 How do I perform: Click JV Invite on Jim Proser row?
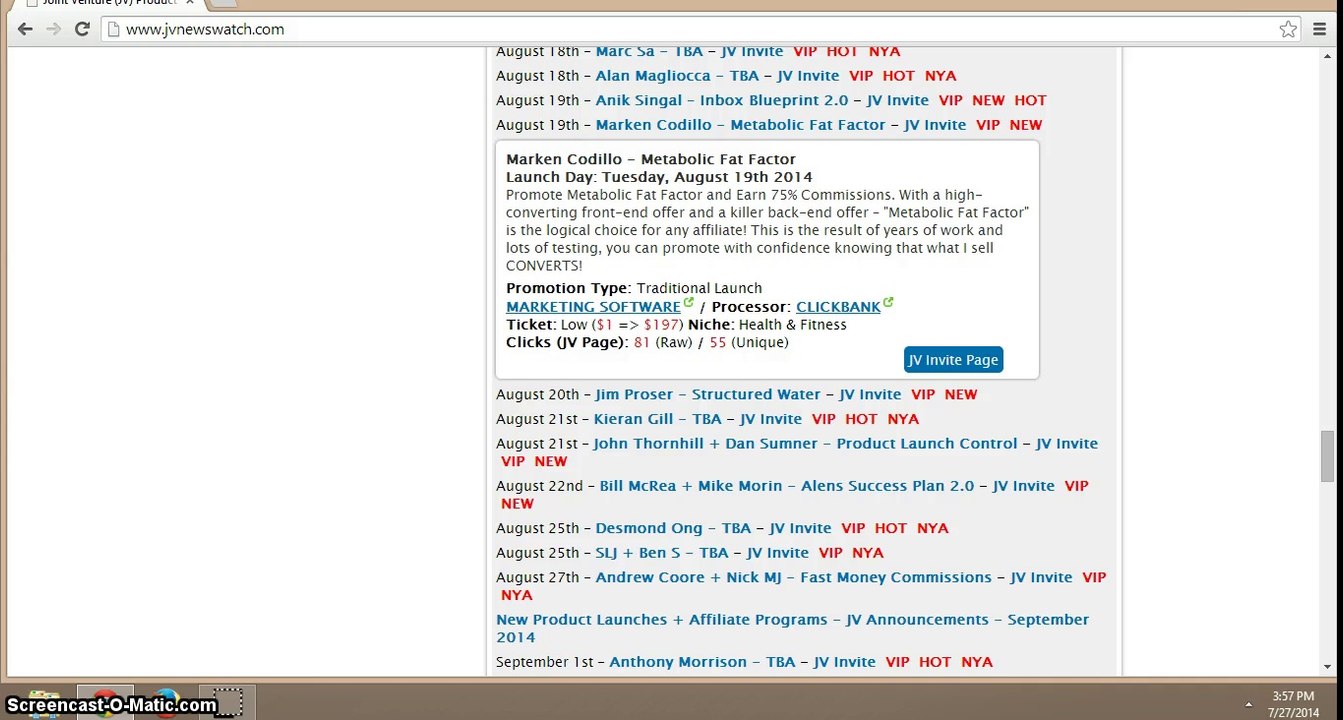click(x=870, y=394)
